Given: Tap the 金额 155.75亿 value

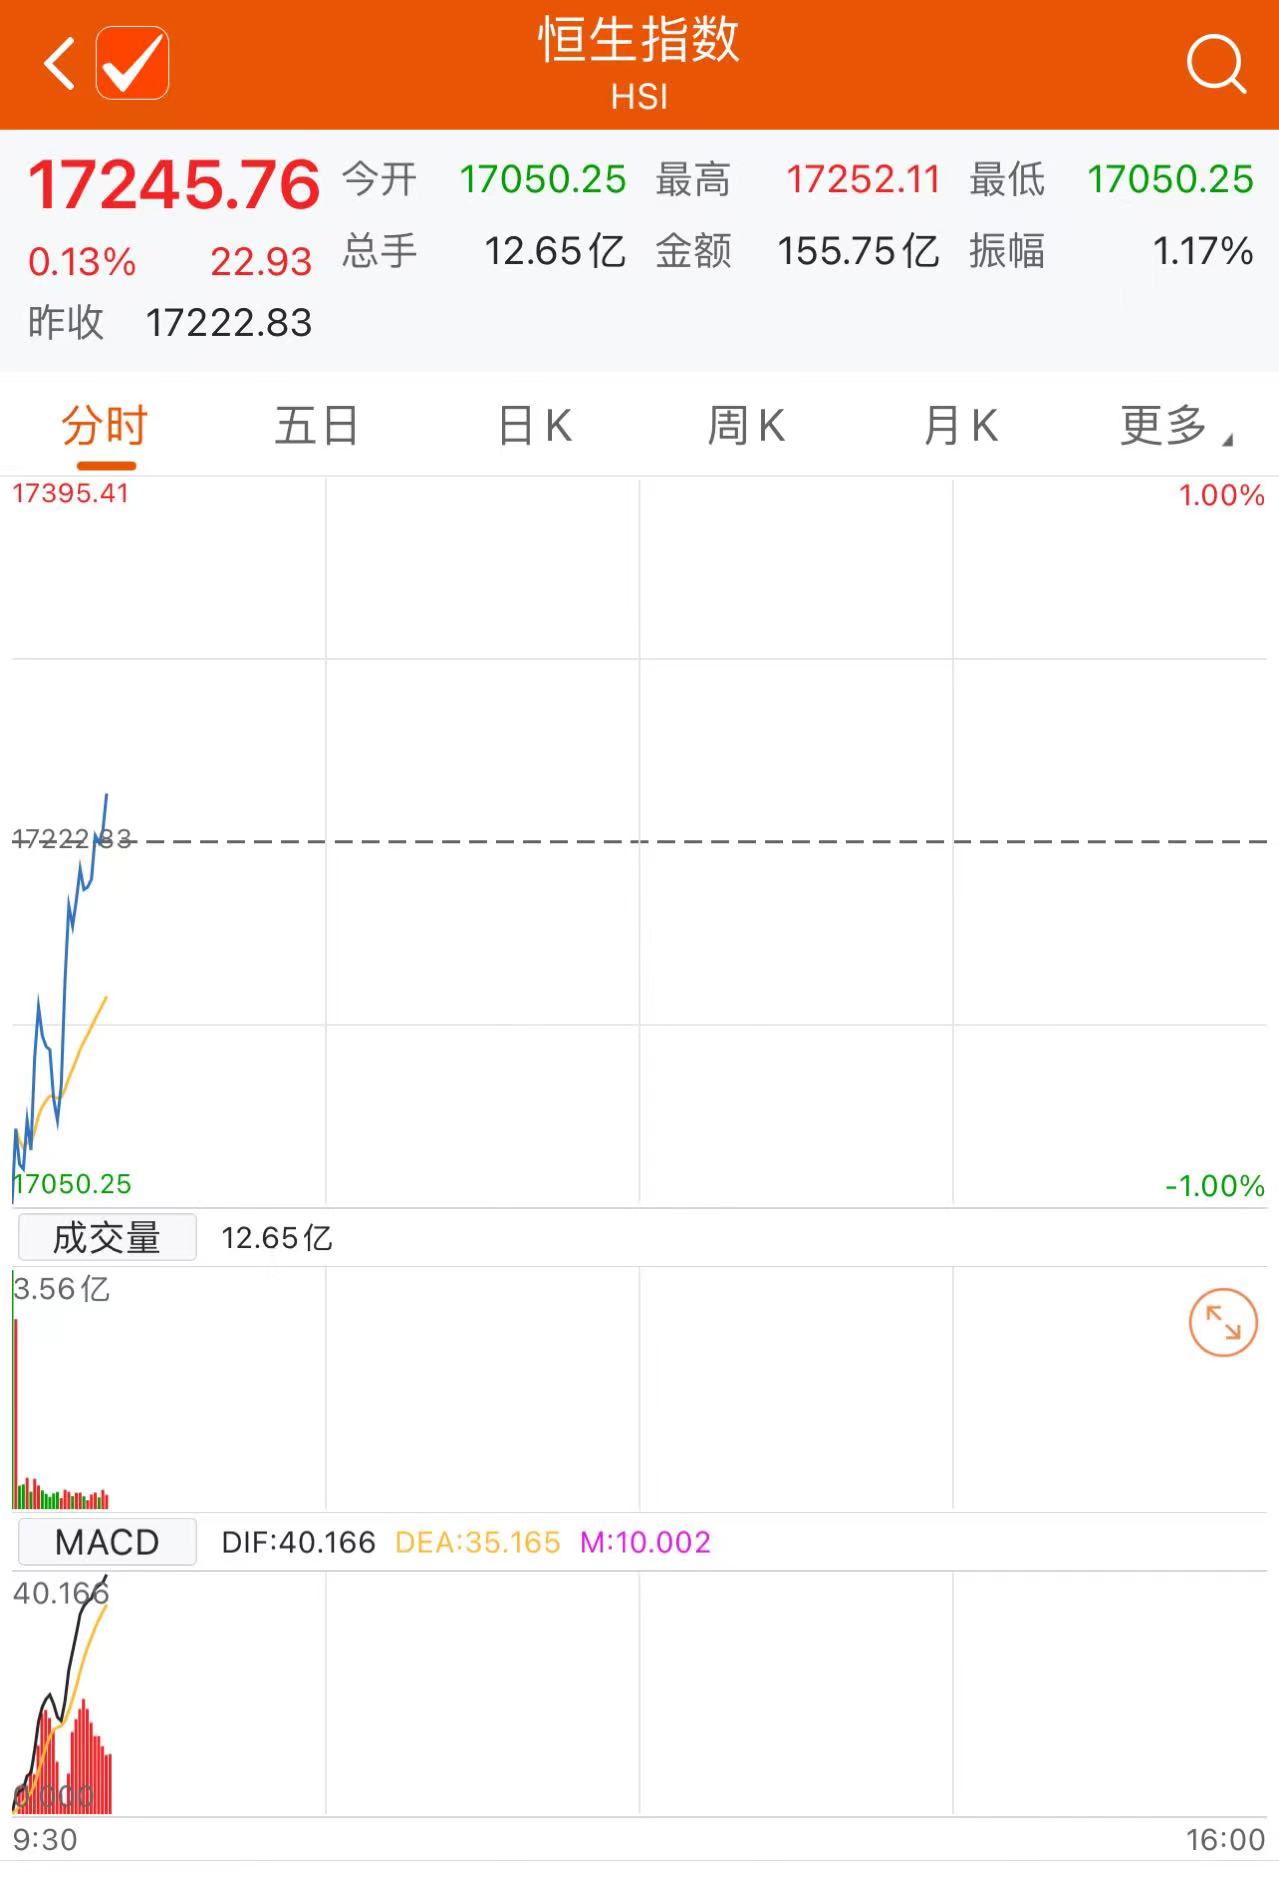Looking at the screenshot, I should [x=858, y=251].
